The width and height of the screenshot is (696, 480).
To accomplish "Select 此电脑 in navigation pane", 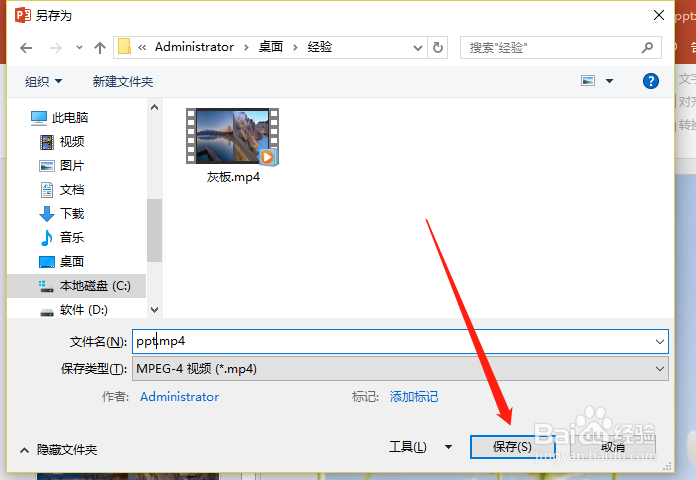I will point(59,118).
